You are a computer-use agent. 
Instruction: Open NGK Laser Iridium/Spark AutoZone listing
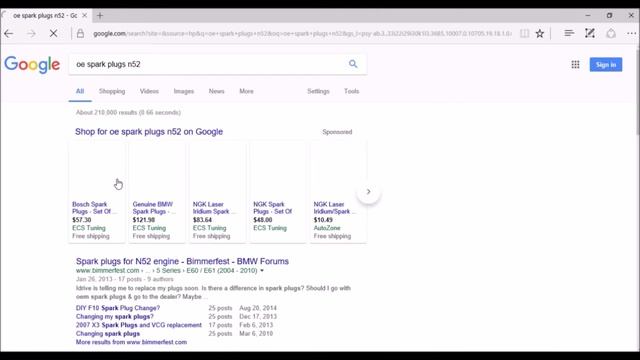click(334, 208)
